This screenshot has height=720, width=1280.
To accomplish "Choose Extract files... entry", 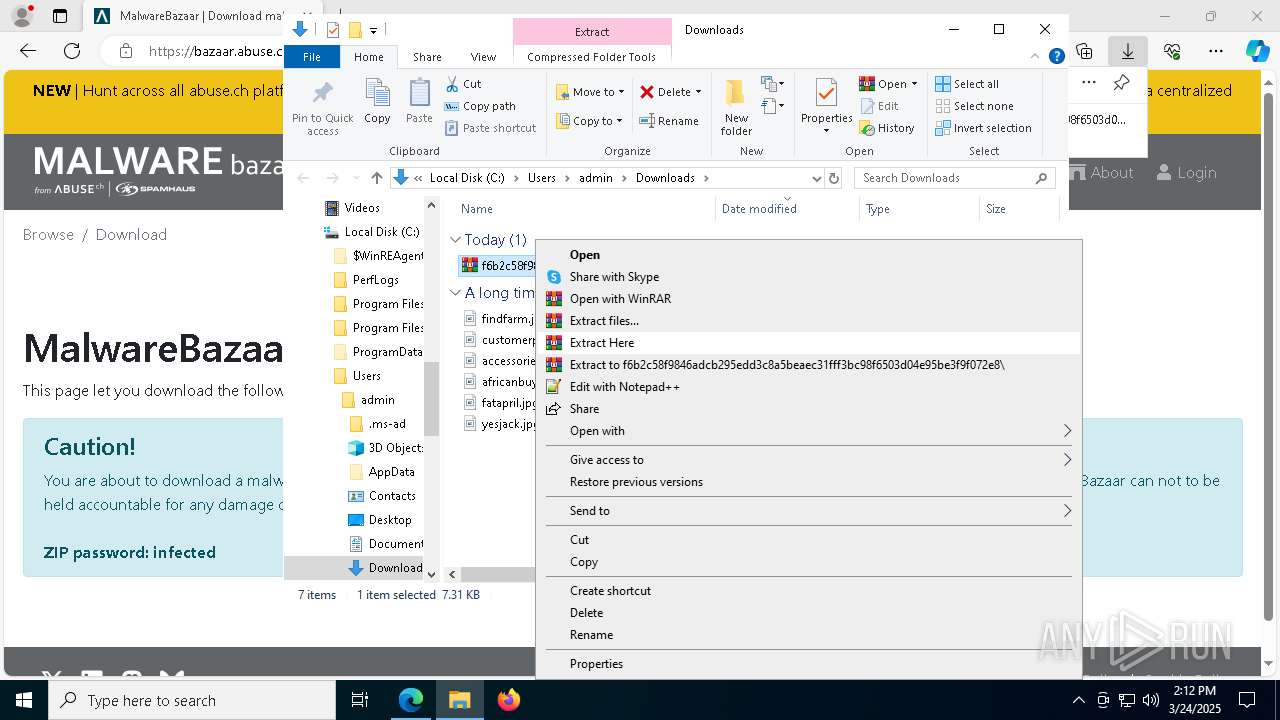I will (x=809, y=321).
